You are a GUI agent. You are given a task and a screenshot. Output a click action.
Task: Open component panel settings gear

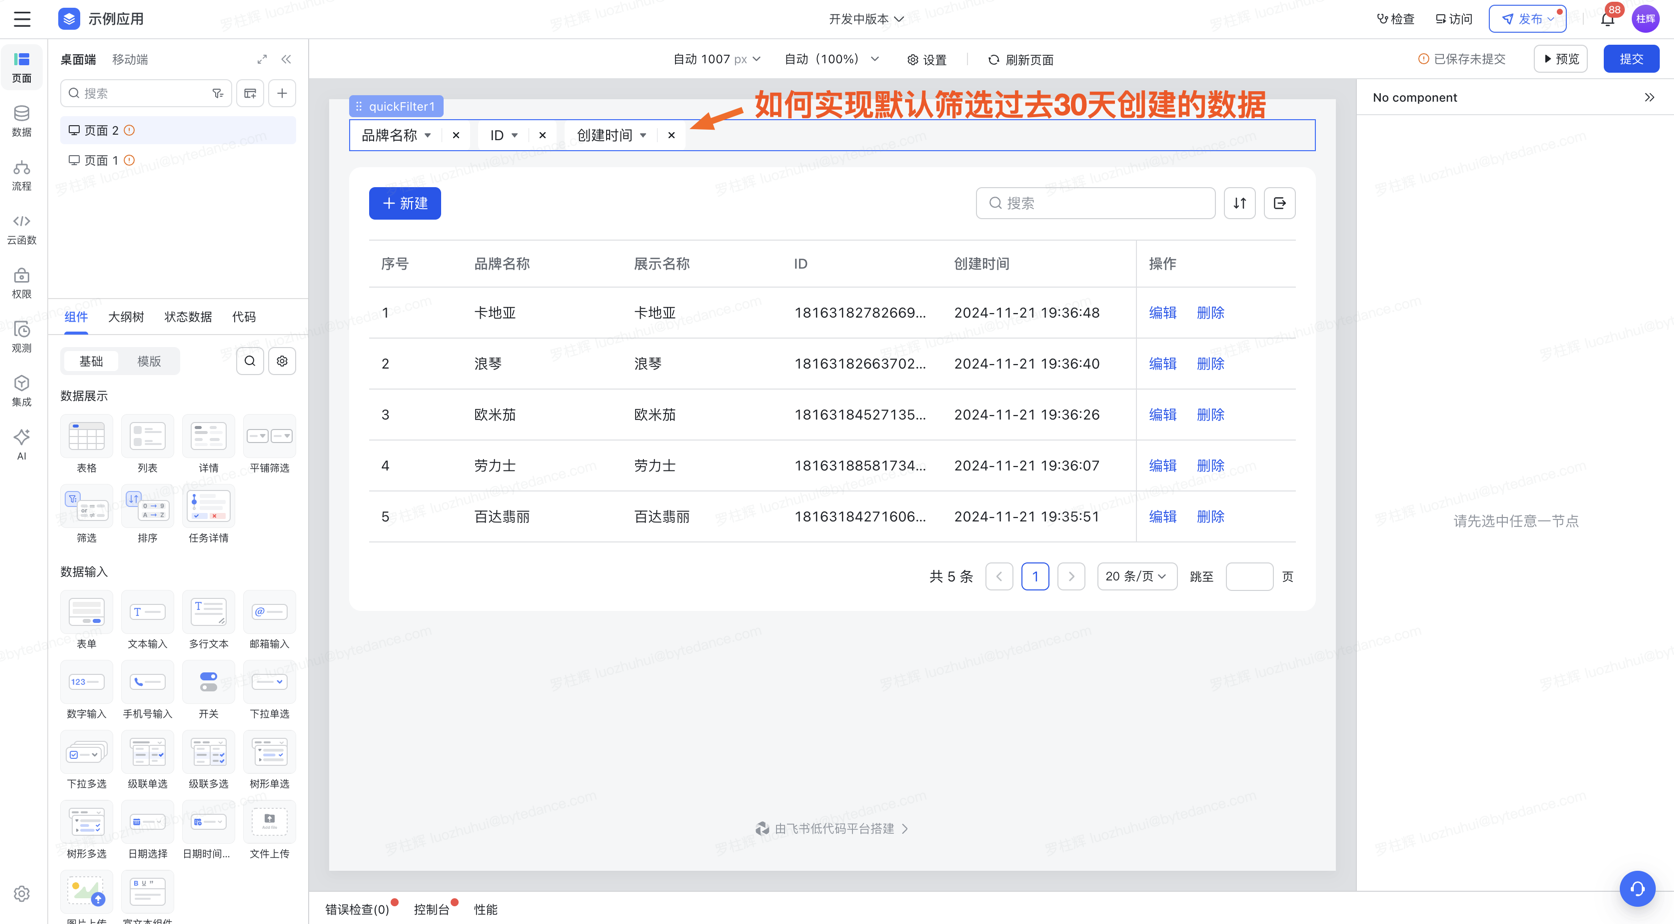point(282,361)
